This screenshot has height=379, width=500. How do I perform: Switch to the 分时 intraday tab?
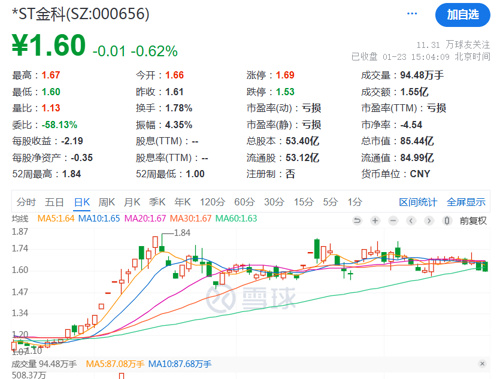(26, 202)
